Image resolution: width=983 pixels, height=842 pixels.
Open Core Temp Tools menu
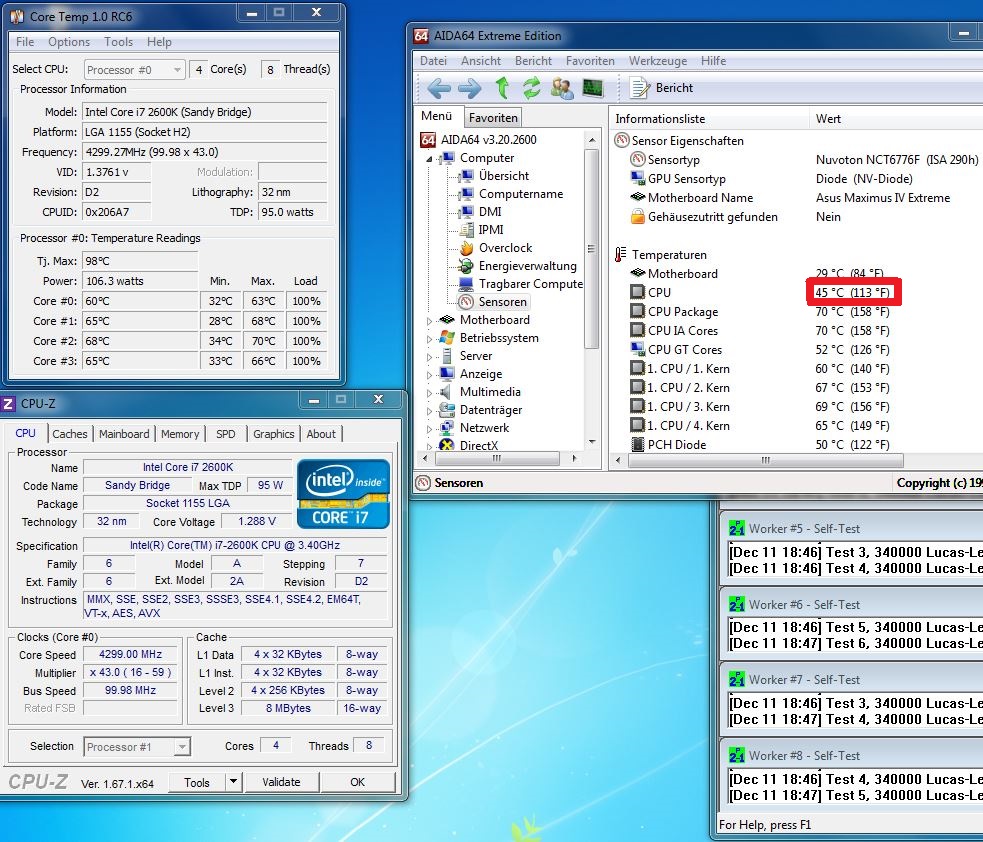118,42
